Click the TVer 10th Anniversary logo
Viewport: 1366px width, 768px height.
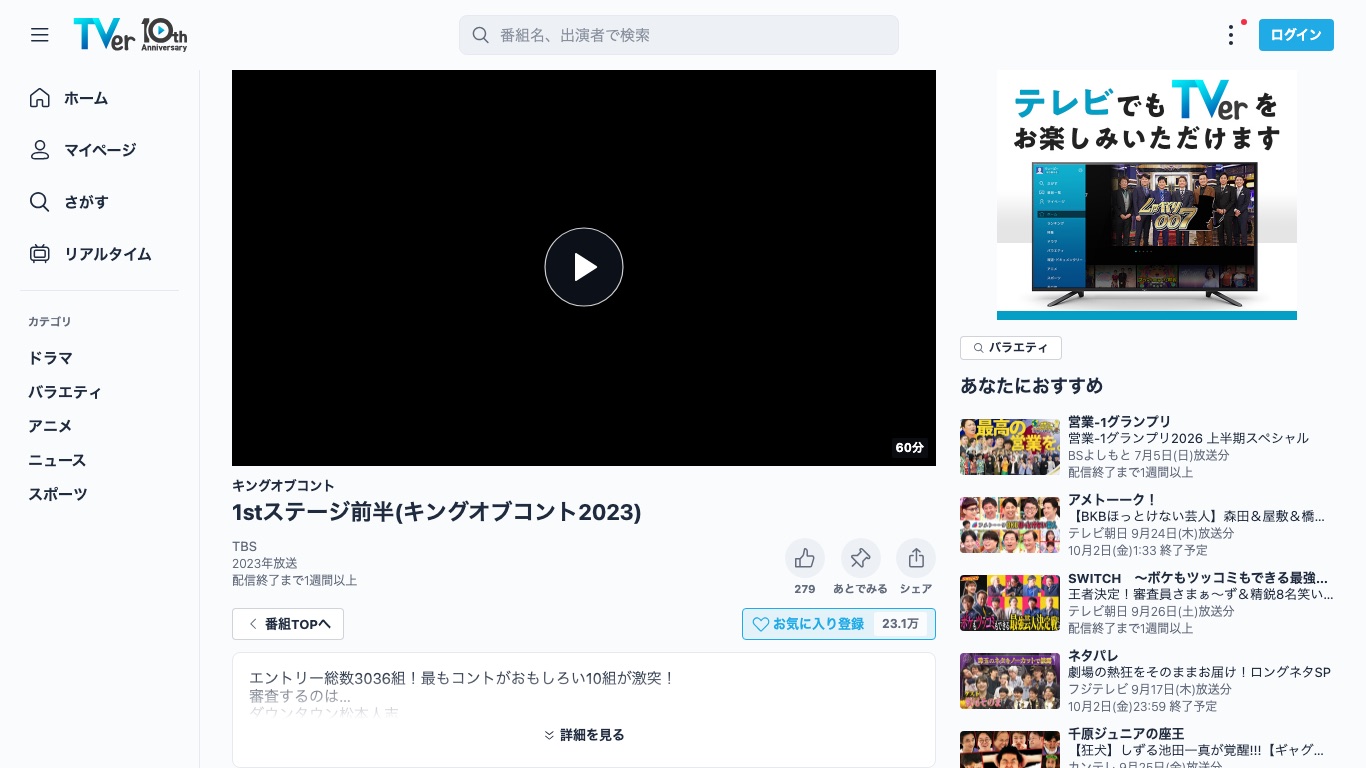(130, 35)
